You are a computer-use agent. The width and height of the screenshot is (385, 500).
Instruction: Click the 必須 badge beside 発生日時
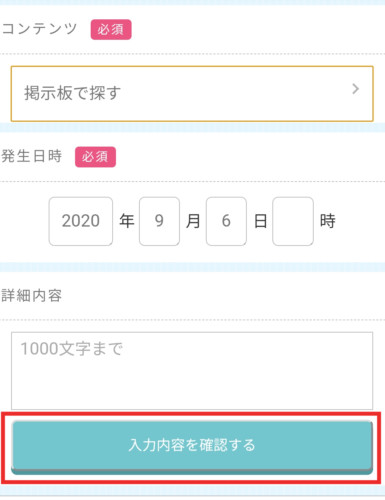(95, 157)
